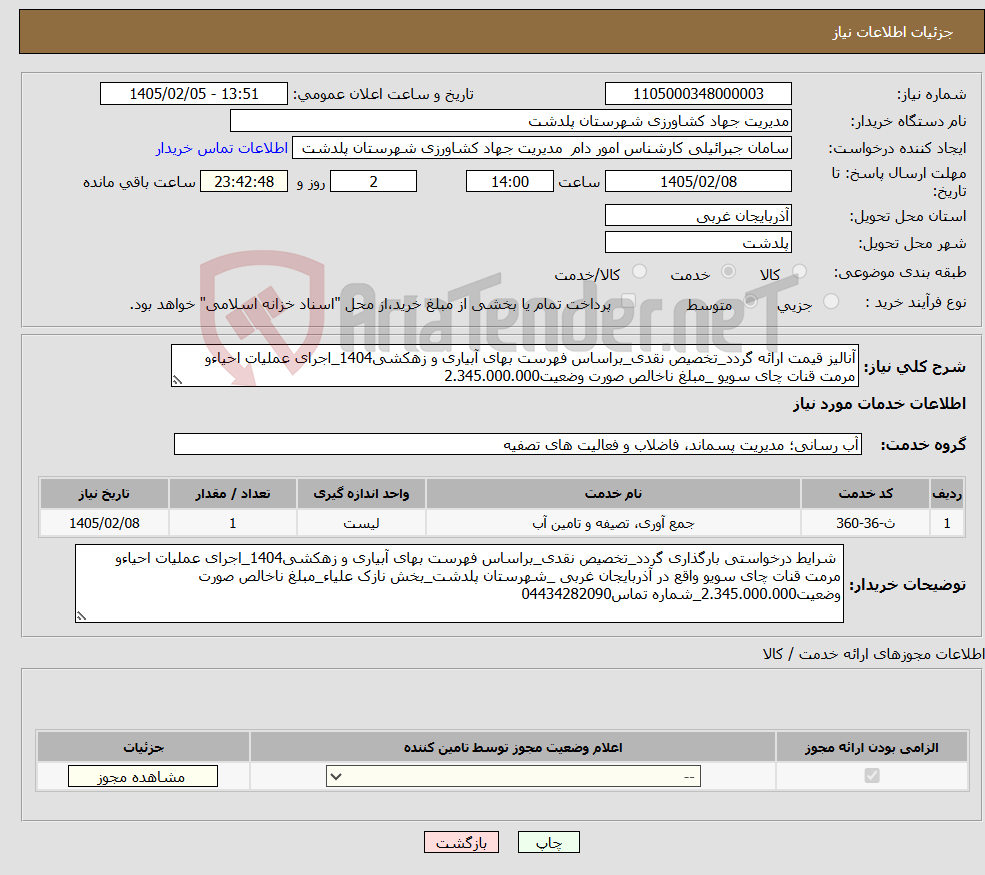The height and width of the screenshot is (875, 985).
Task: Click the تاریخ نیاز column header
Action: 104,494
